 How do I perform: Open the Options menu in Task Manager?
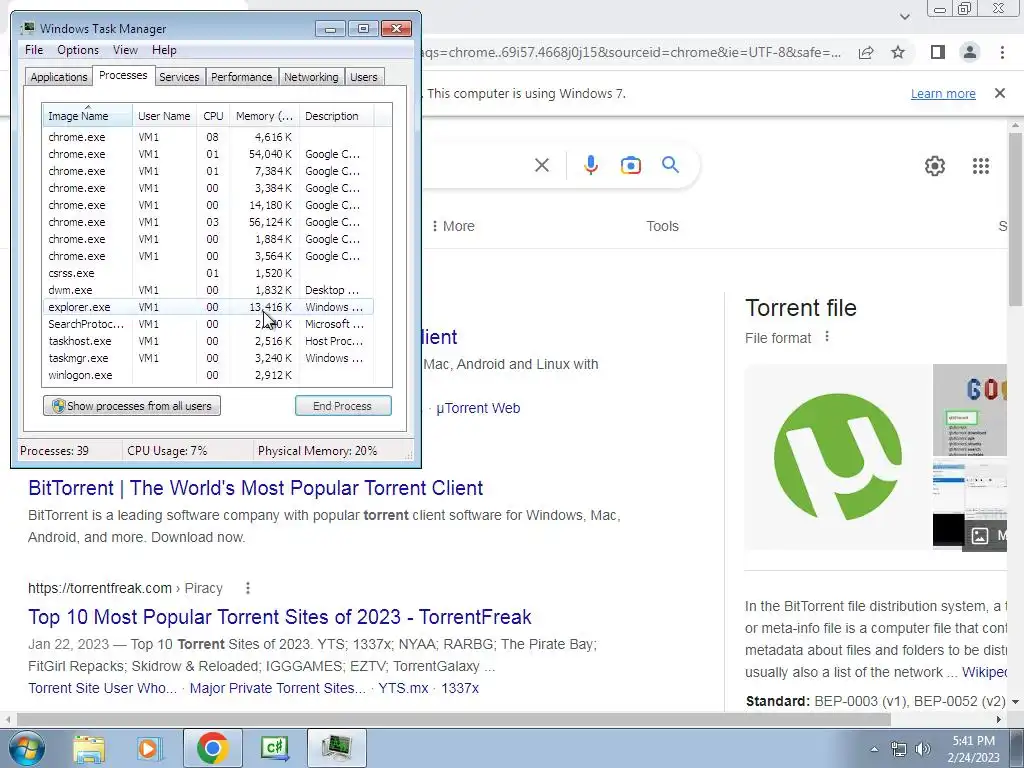click(x=78, y=50)
